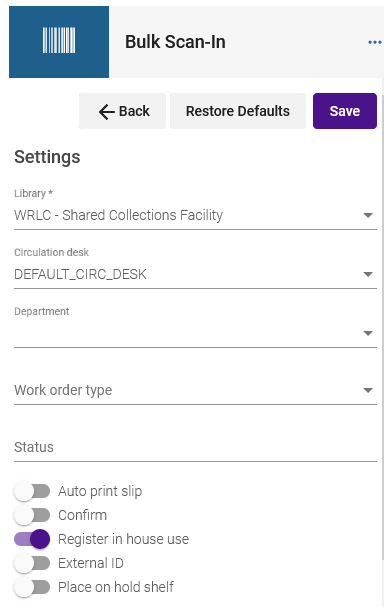The height and width of the screenshot is (607, 384).
Task: Enable the Confirm toggle
Action: [32, 515]
